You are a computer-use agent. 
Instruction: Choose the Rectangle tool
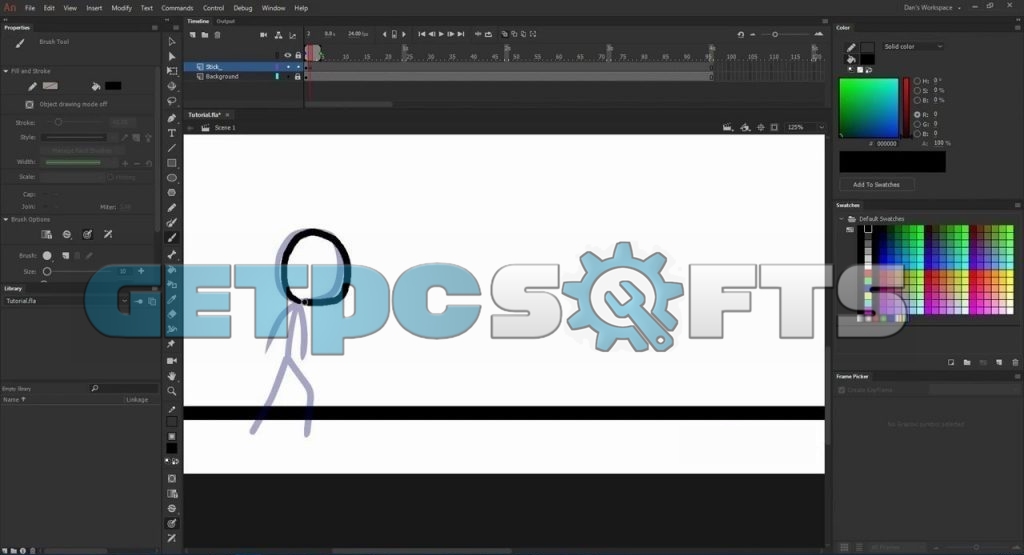(x=172, y=163)
